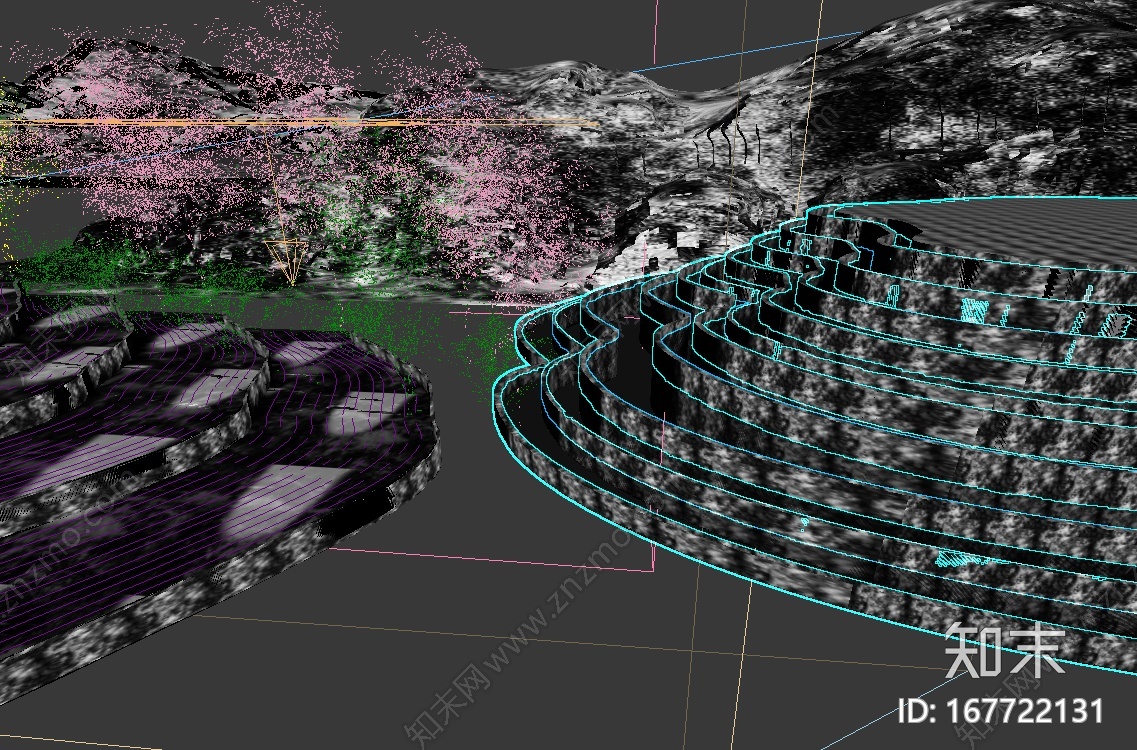Viewport: 1137px width, 750px height.
Task: Click the 知末 watermark logo
Action: click(x=1004, y=650)
